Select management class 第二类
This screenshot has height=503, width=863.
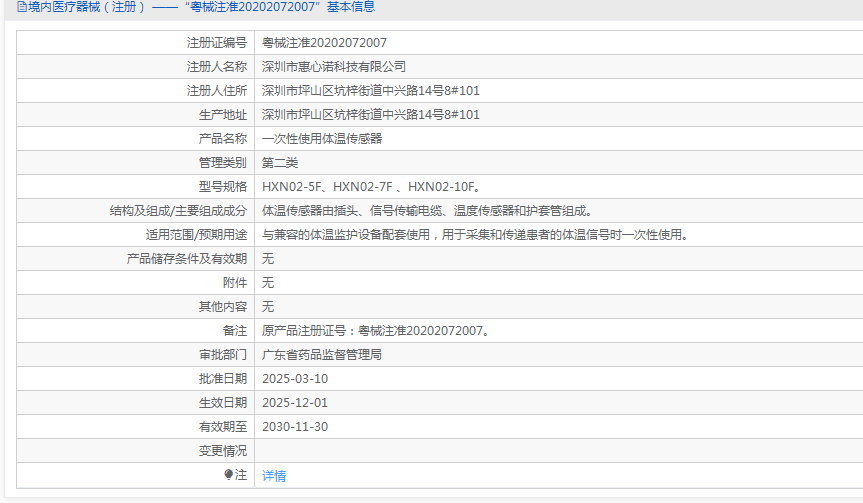point(280,163)
